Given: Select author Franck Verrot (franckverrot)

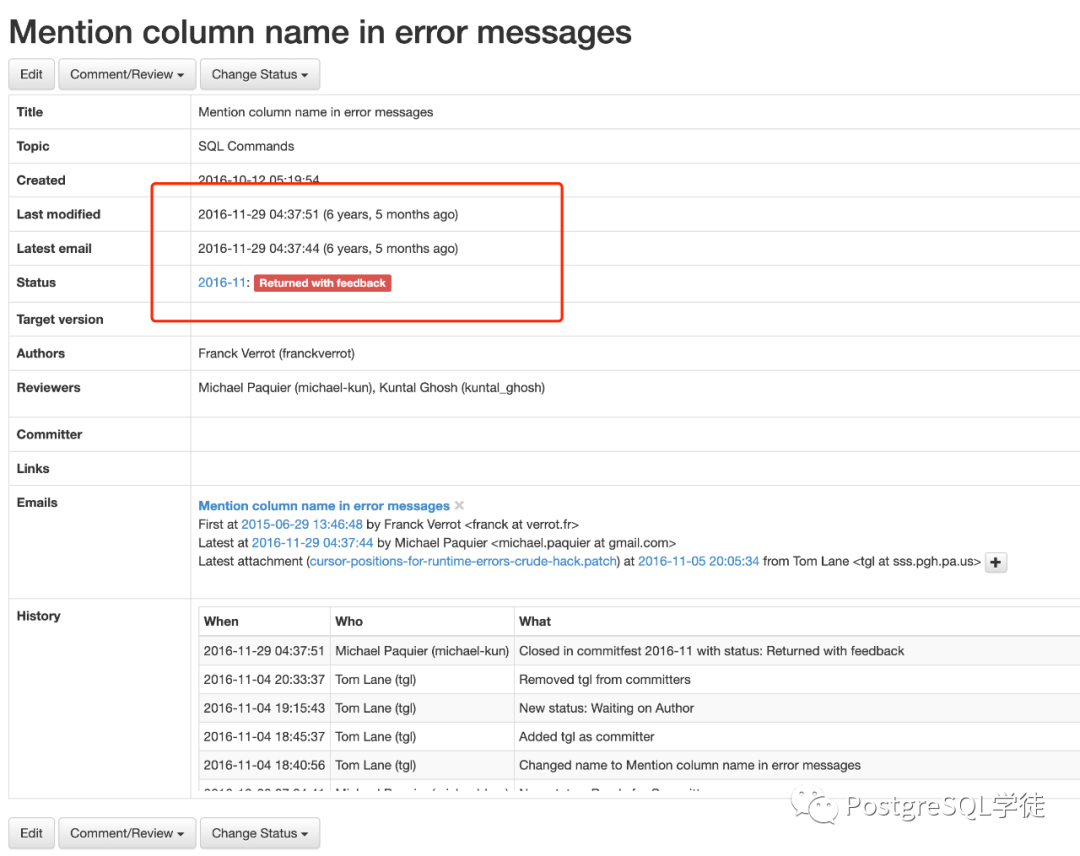Looking at the screenshot, I should pyautogui.click(x=276, y=353).
